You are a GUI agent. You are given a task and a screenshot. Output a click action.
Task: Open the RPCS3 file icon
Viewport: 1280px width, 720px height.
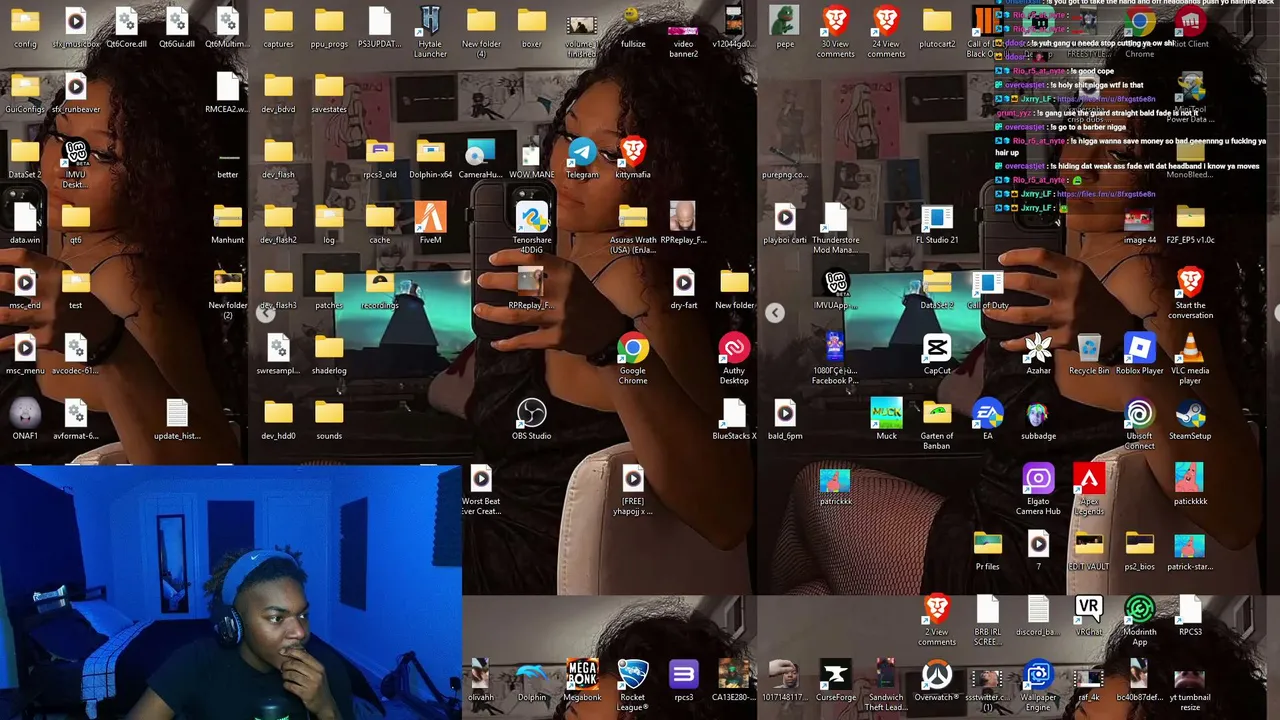click(x=1190, y=609)
